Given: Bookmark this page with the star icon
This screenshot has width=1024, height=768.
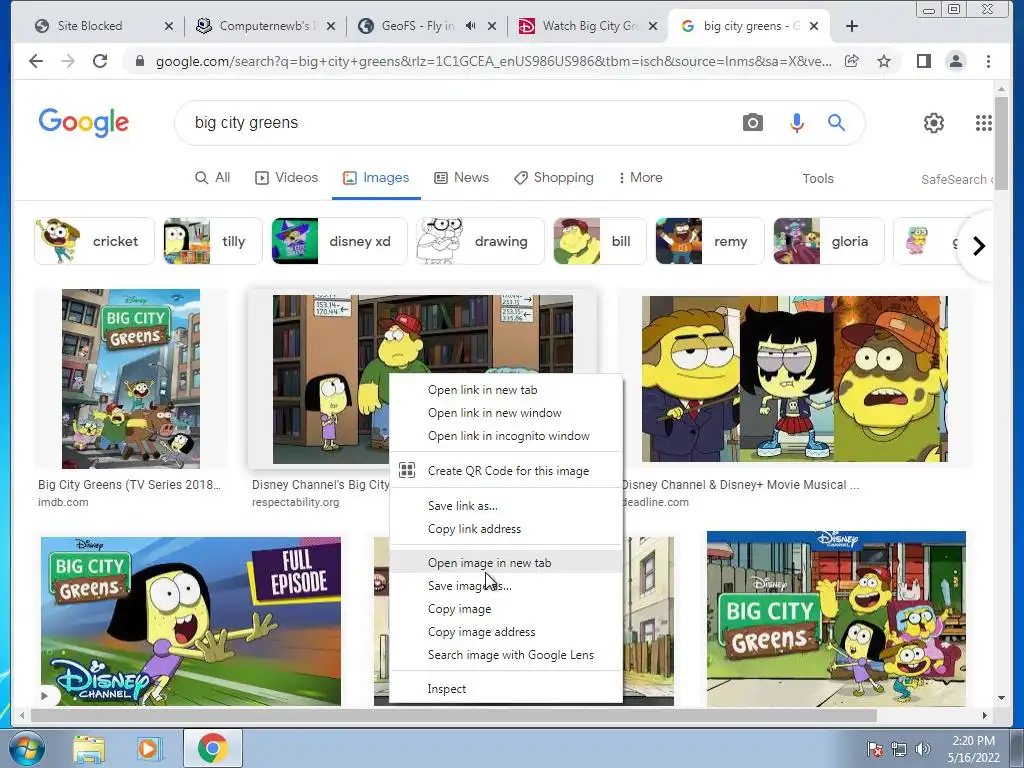Looking at the screenshot, I should [x=884, y=61].
